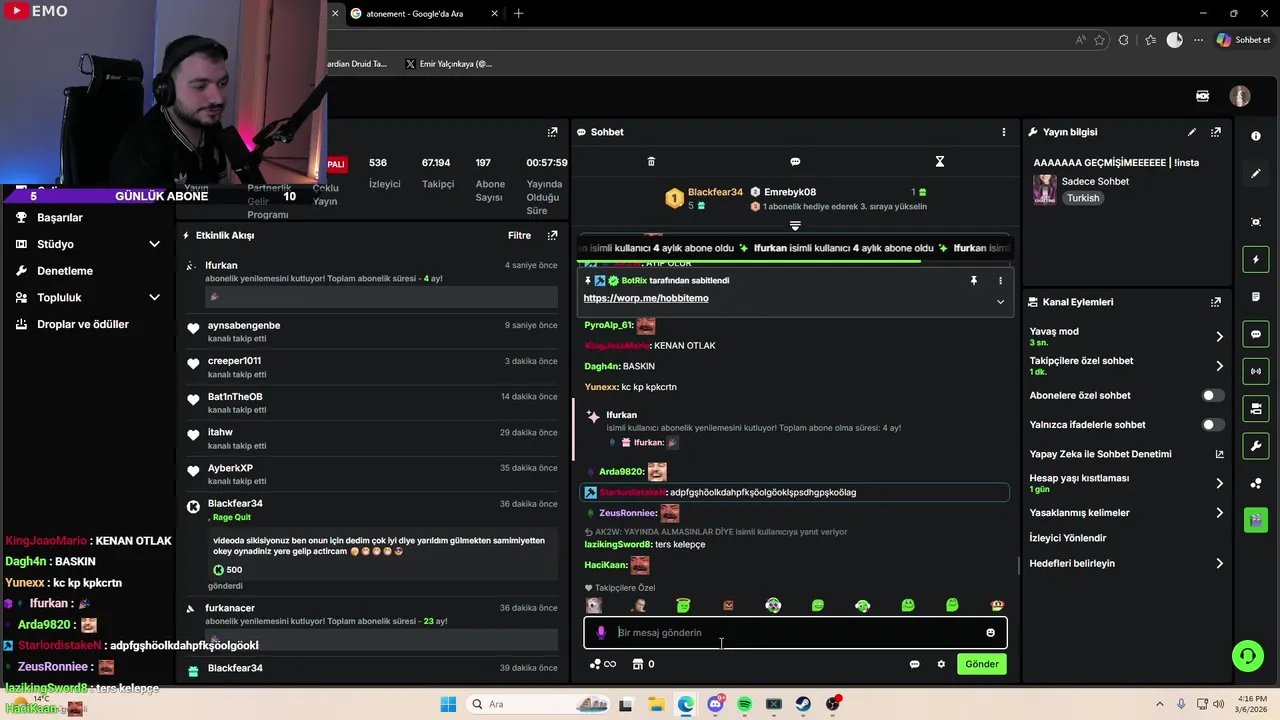This screenshot has height=720, width=1280.
Task: Click the wrench icon in right sidebar
Action: click(x=1256, y=446)
